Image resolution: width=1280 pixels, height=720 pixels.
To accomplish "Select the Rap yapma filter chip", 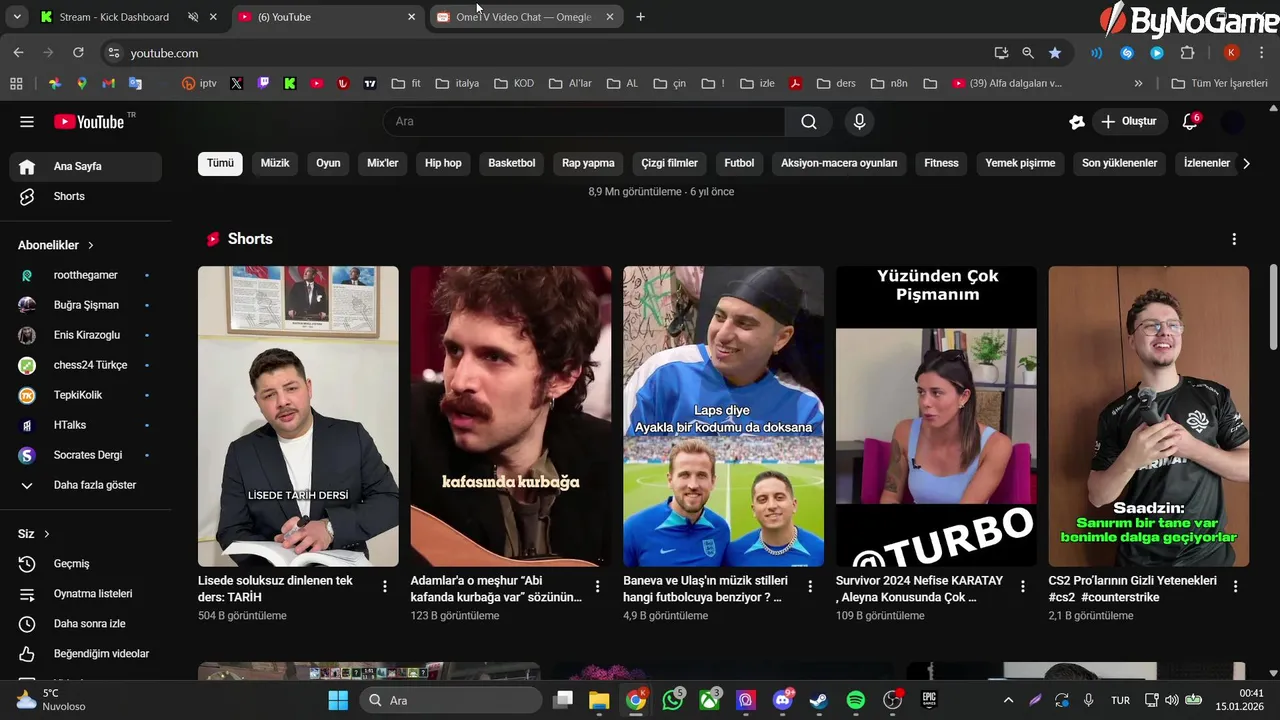I will (x=588, y=163).
